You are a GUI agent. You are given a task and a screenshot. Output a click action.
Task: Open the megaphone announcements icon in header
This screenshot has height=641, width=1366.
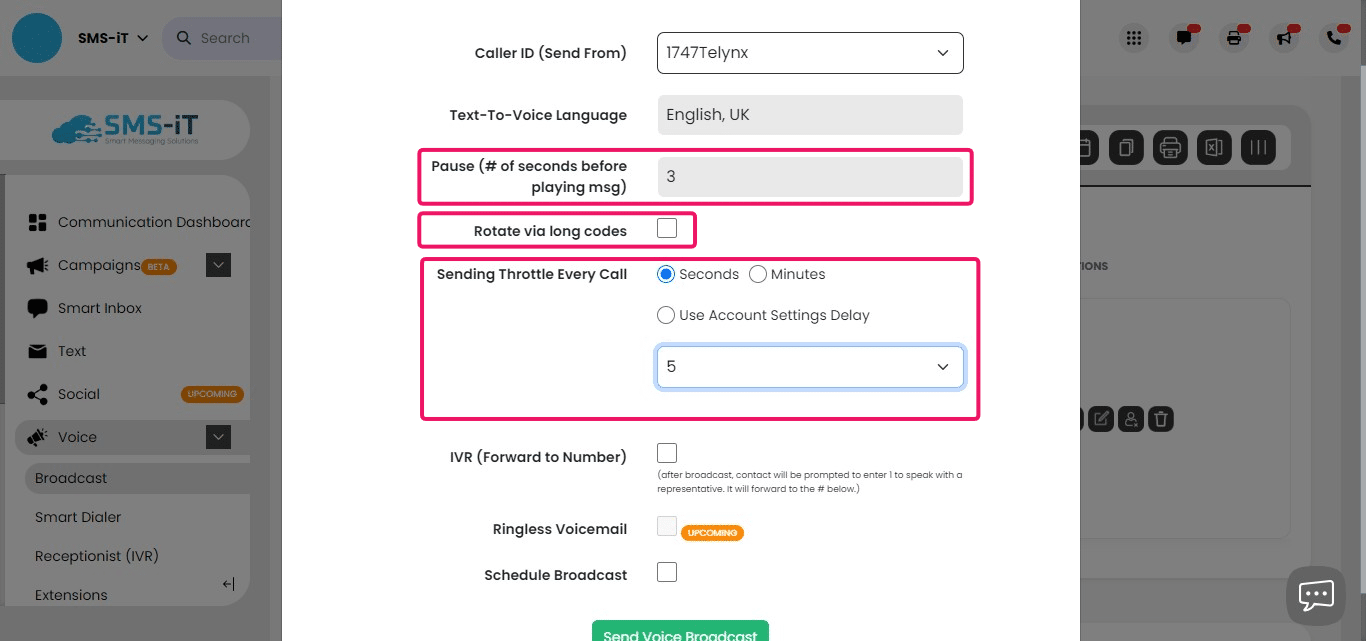[1284, 38]
